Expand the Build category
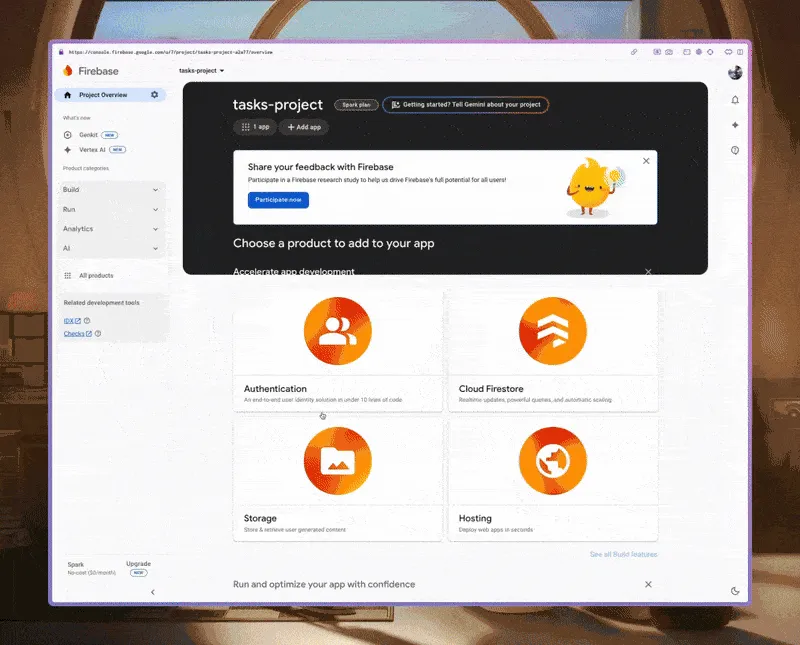The height and width of the screenshot is (645, 800). (x=110, y=190)
